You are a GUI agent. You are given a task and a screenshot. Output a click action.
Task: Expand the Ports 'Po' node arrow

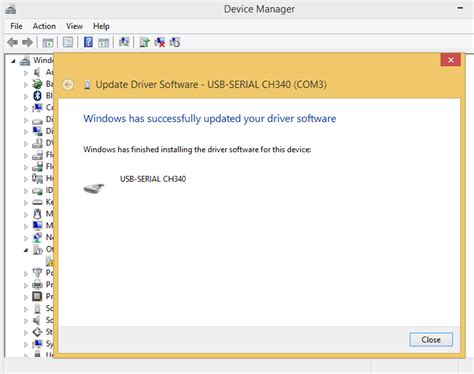[x=26, y=273]
